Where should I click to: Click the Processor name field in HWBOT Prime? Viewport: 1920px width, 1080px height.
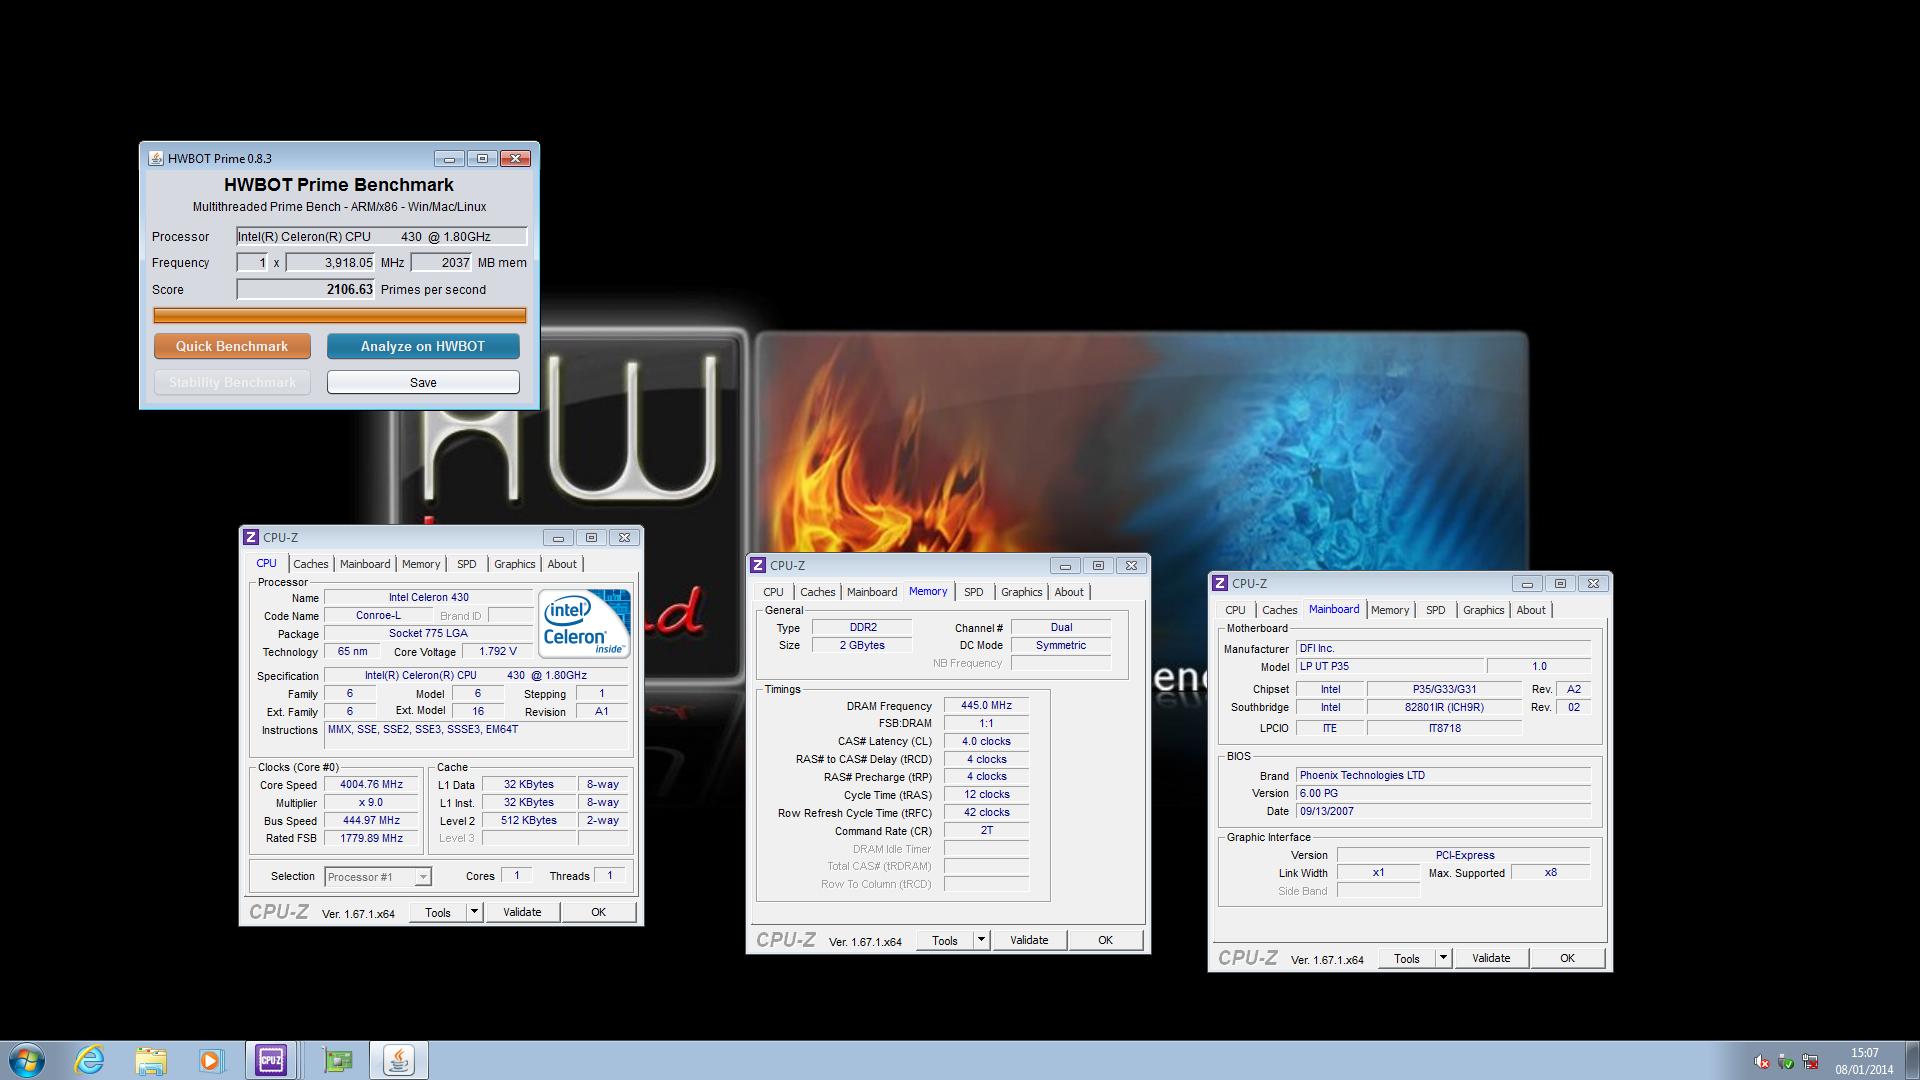point(381,237)
